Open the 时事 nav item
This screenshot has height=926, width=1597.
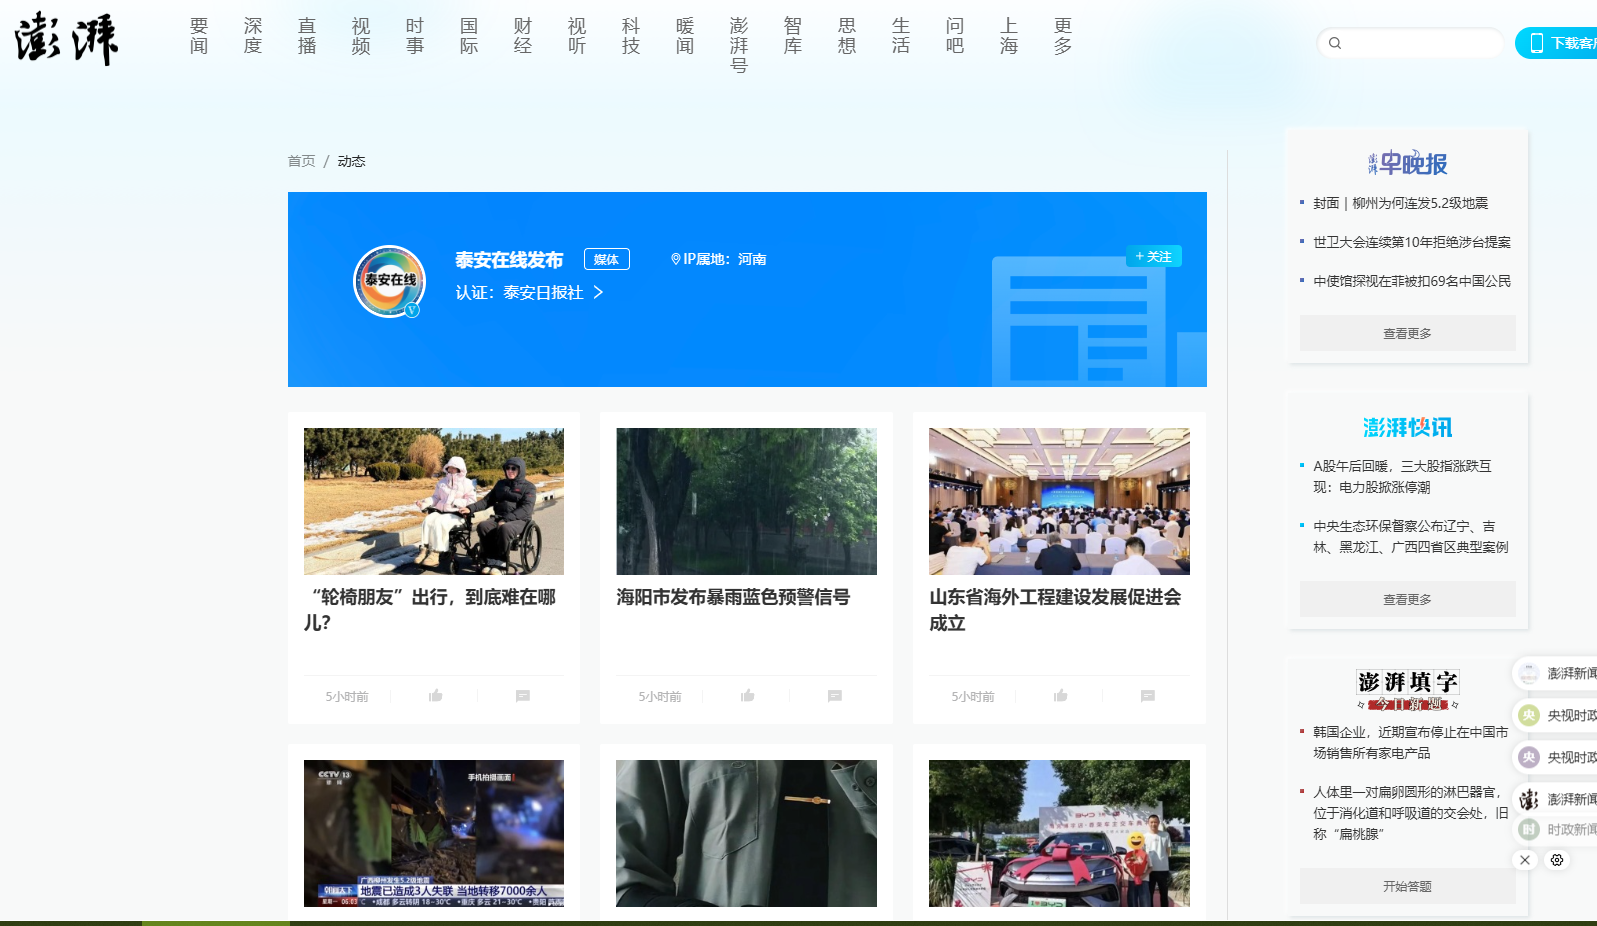pyautogui.click(x=415, y=36)
